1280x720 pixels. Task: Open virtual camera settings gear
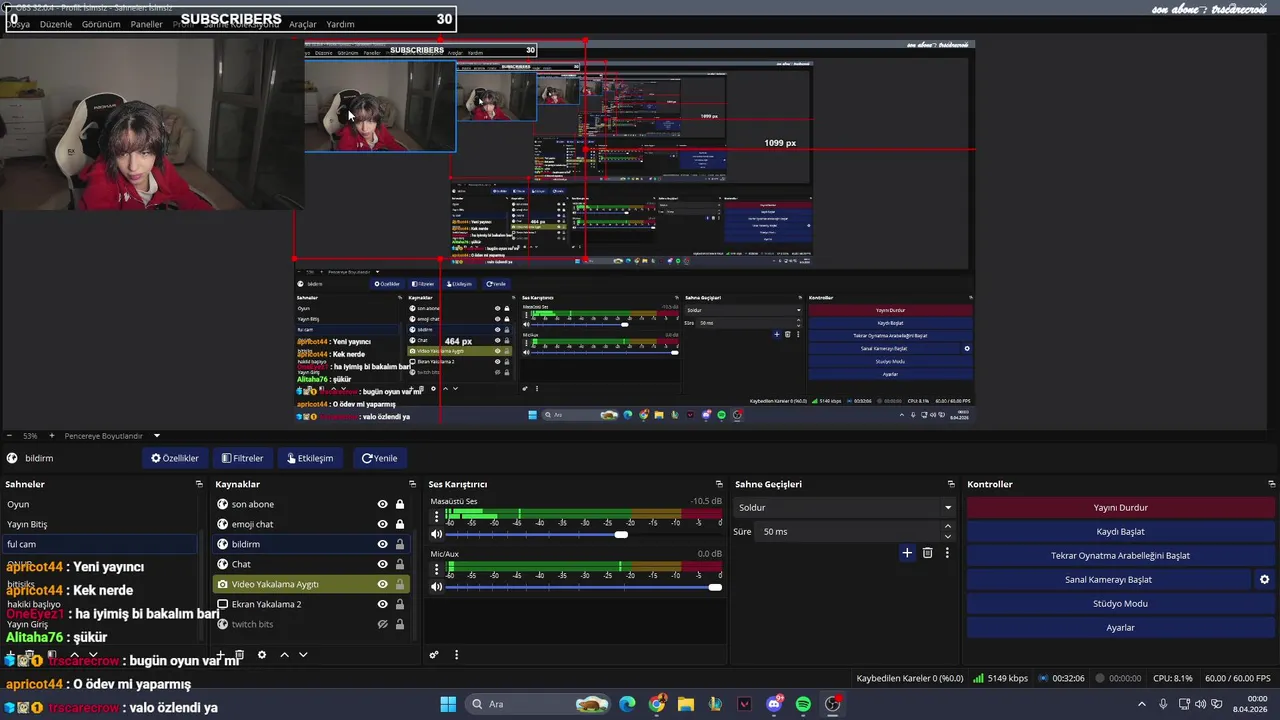pos(1264,579)
